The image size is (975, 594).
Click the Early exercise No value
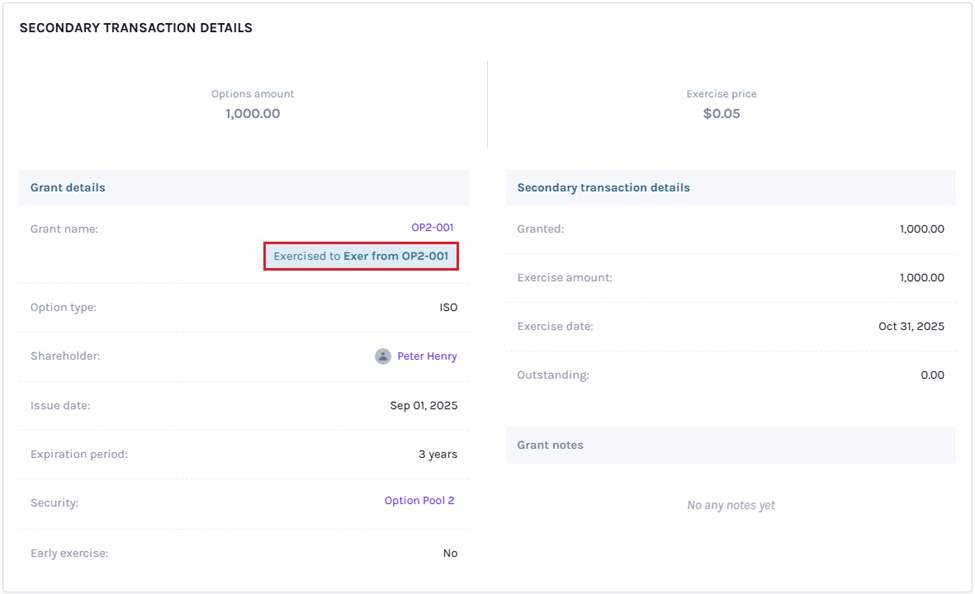(x=450, y=552)
